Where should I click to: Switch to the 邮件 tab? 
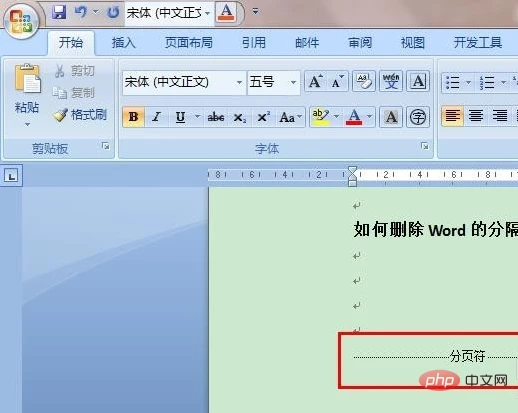click(307, 43)
